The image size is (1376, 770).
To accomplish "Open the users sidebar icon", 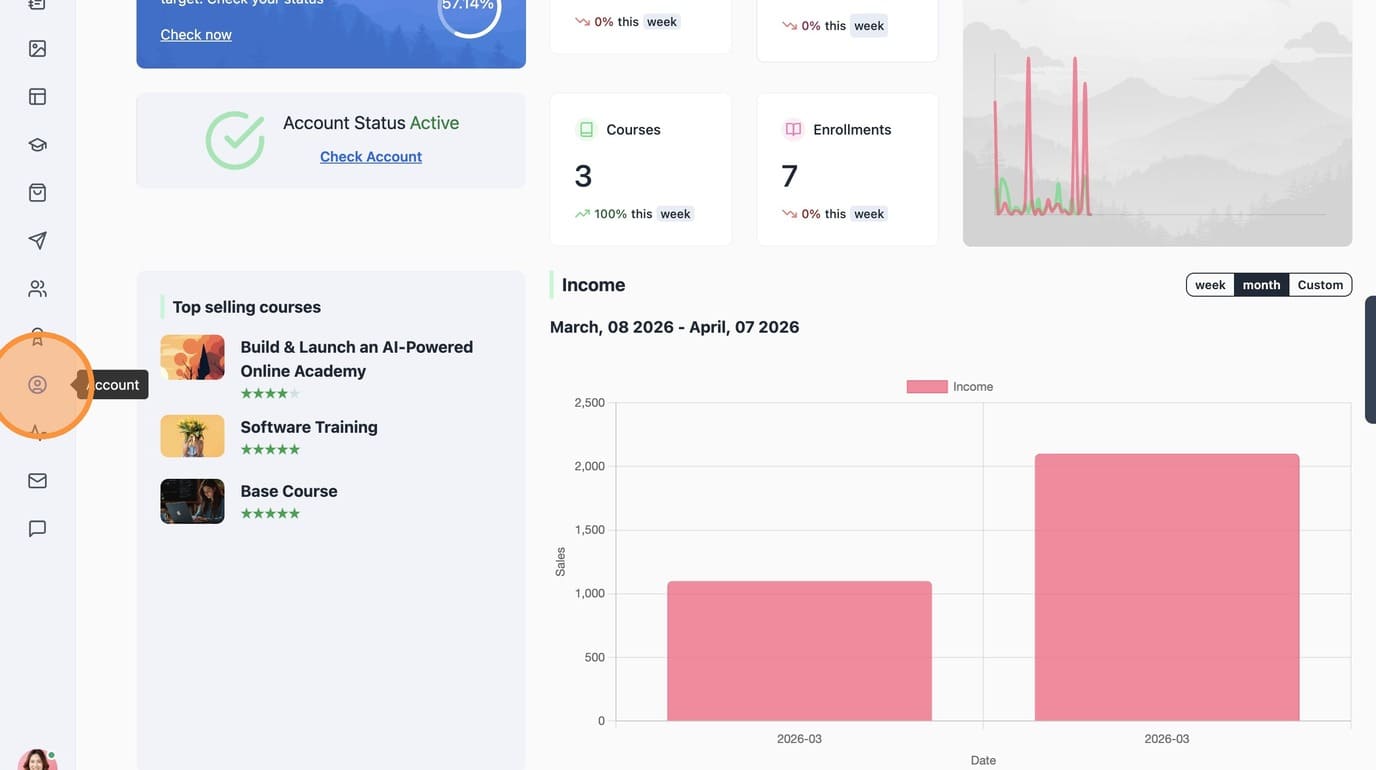I will [x=37, y=288].
